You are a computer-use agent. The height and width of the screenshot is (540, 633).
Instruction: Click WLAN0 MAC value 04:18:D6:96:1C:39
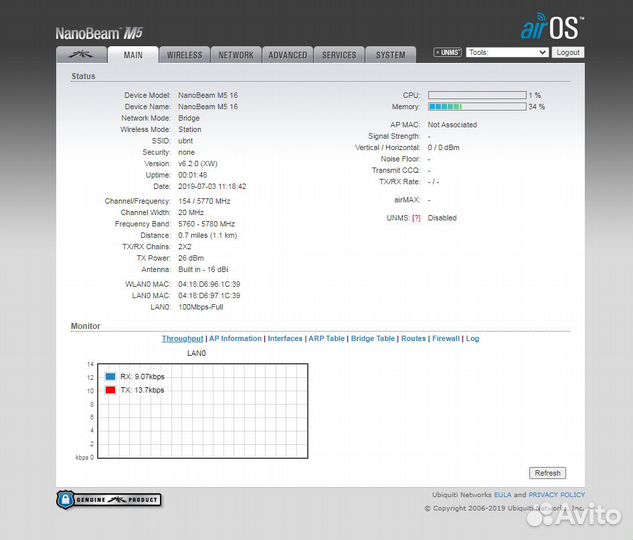209,284
